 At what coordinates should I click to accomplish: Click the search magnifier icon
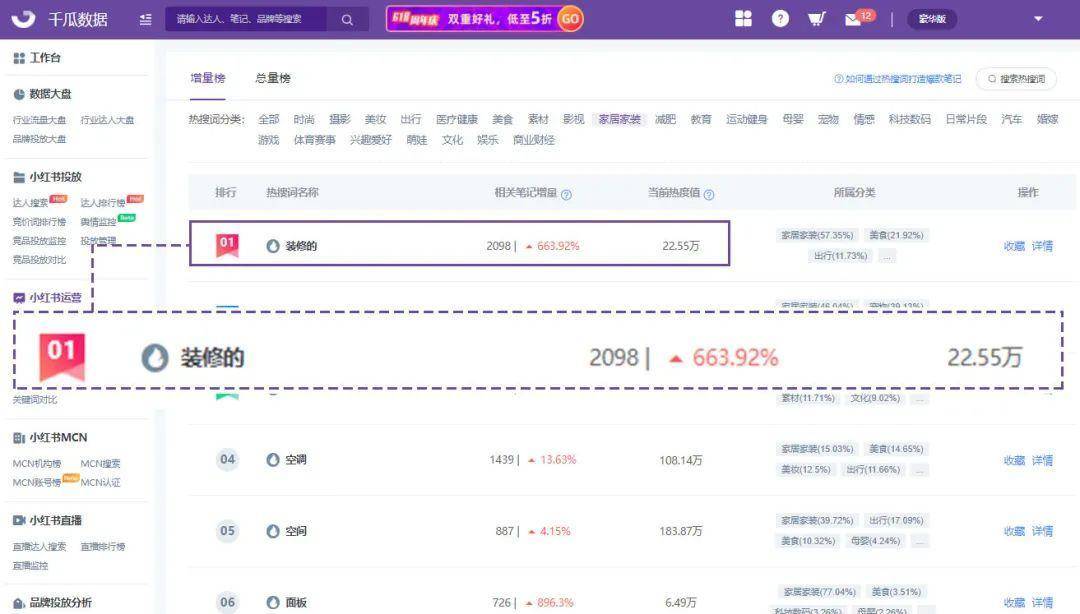[x=347, y=19]
